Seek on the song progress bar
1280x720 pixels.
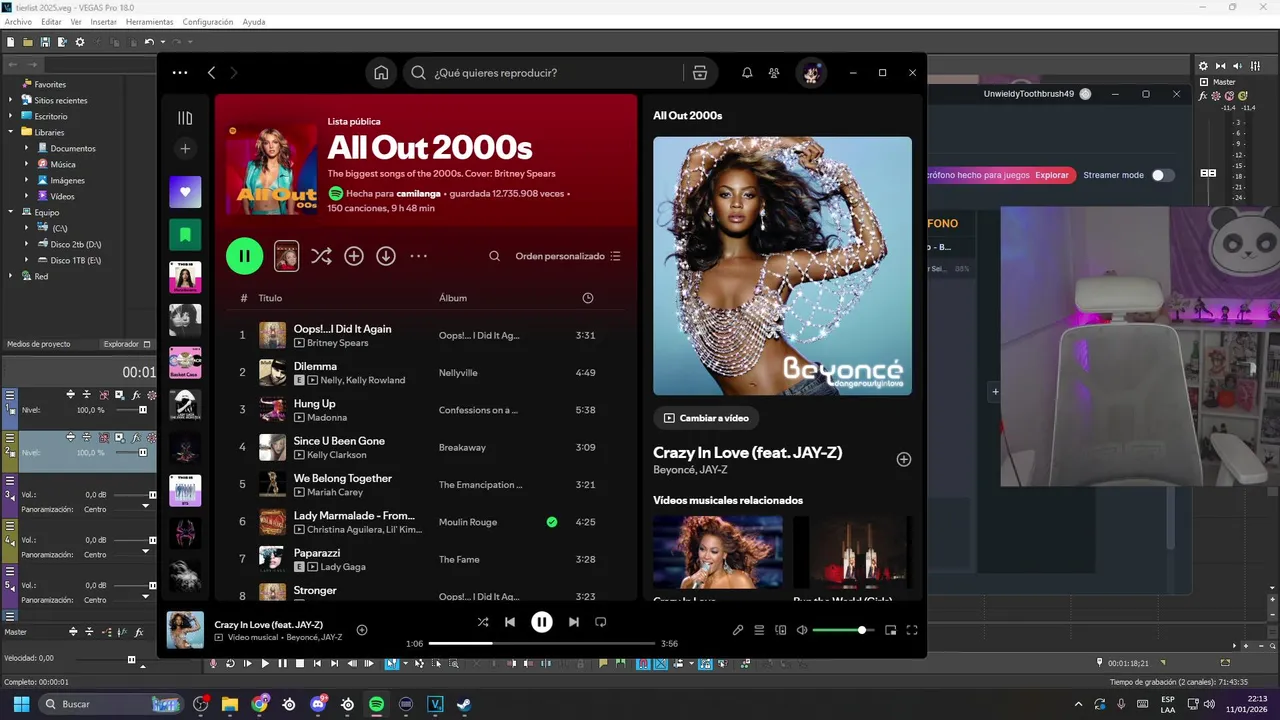tap(542, 644)
